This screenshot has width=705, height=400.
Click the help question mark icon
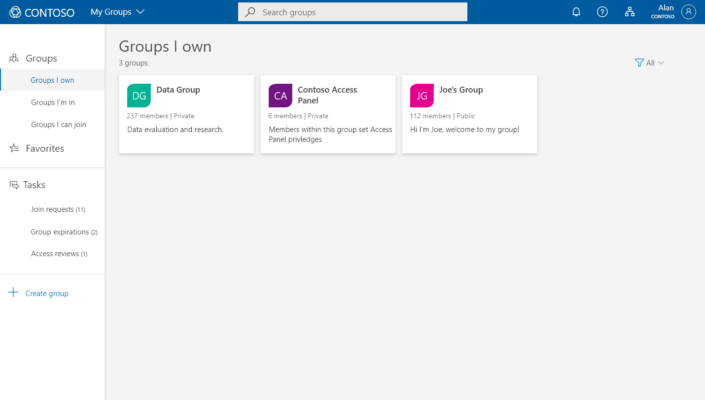pyautogui.click(x=602, y=12)
